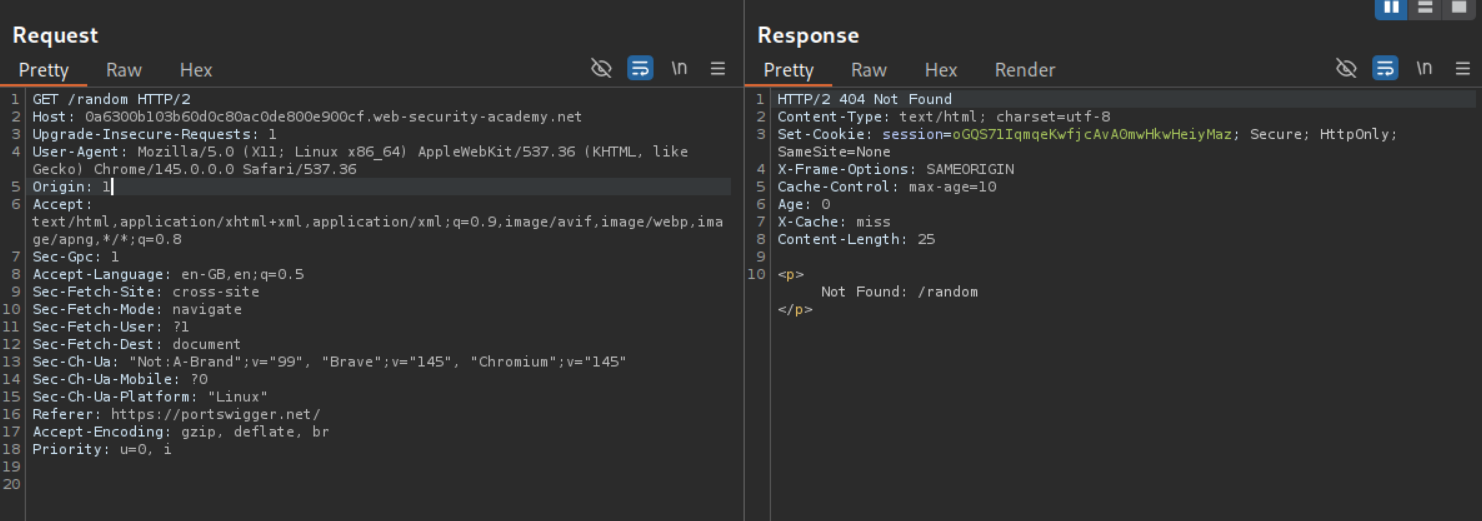
Task: Select the Response Pretty tab
Action: pos(788,70)
